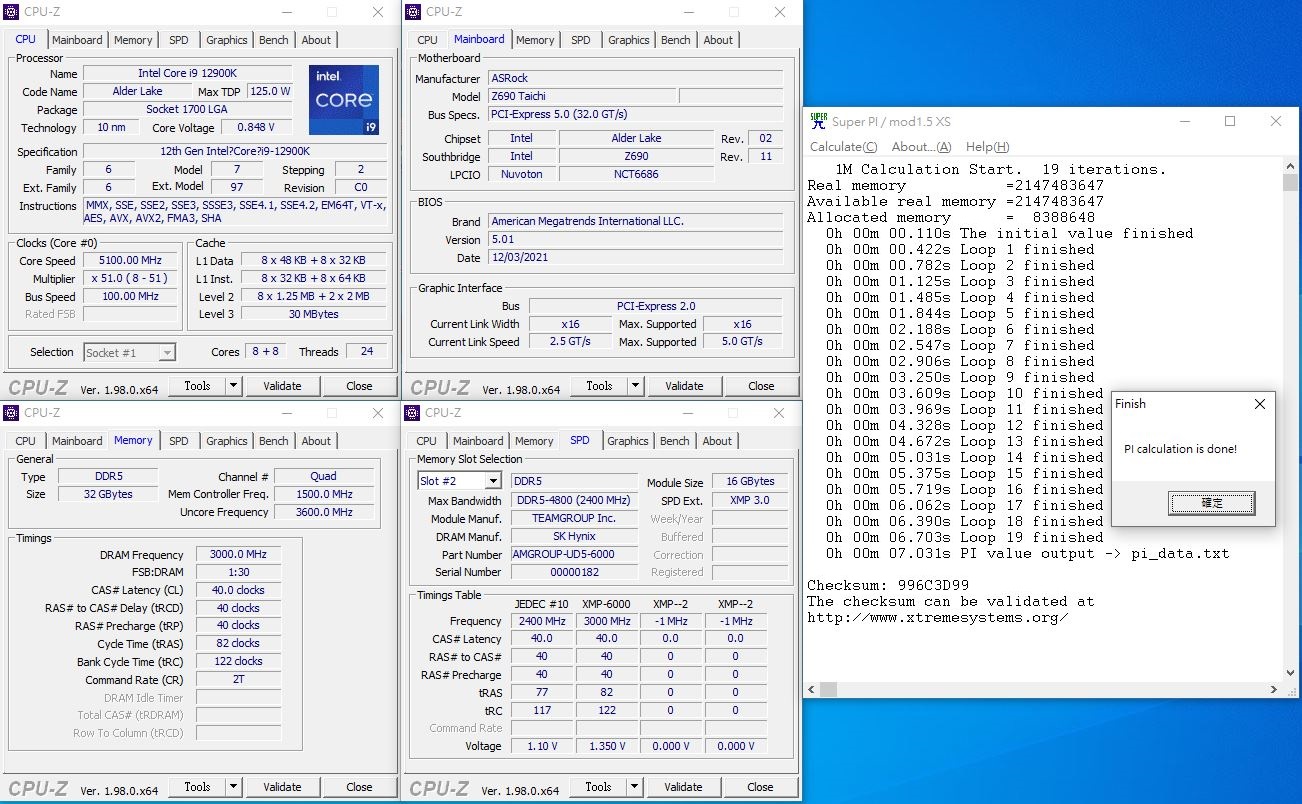The width and height of the screenshot is (1302, 804).
Task: Click the Super PI horizontal scrollbar right arrow
Action: click(x=1276, y=690)
